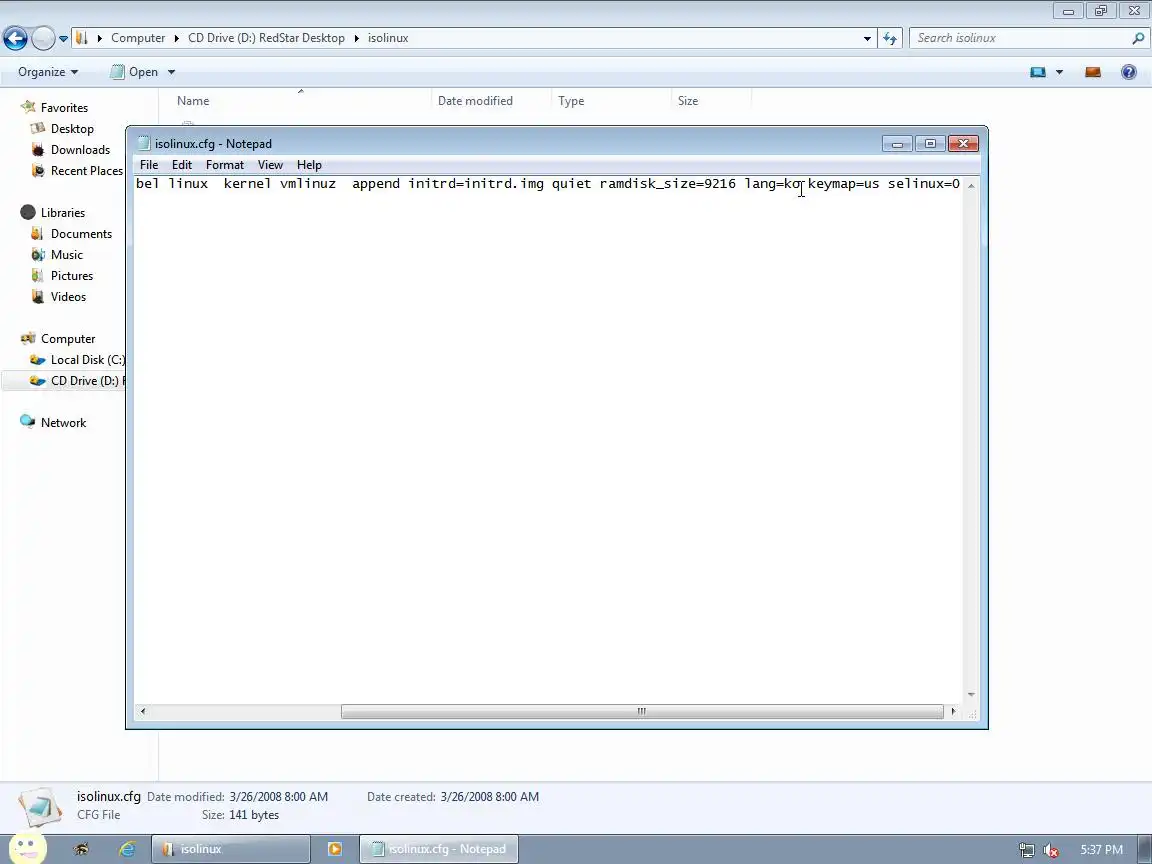Open Desktop in Favorites
Viewport: 1152px width, 864px height.
[72, 129]
